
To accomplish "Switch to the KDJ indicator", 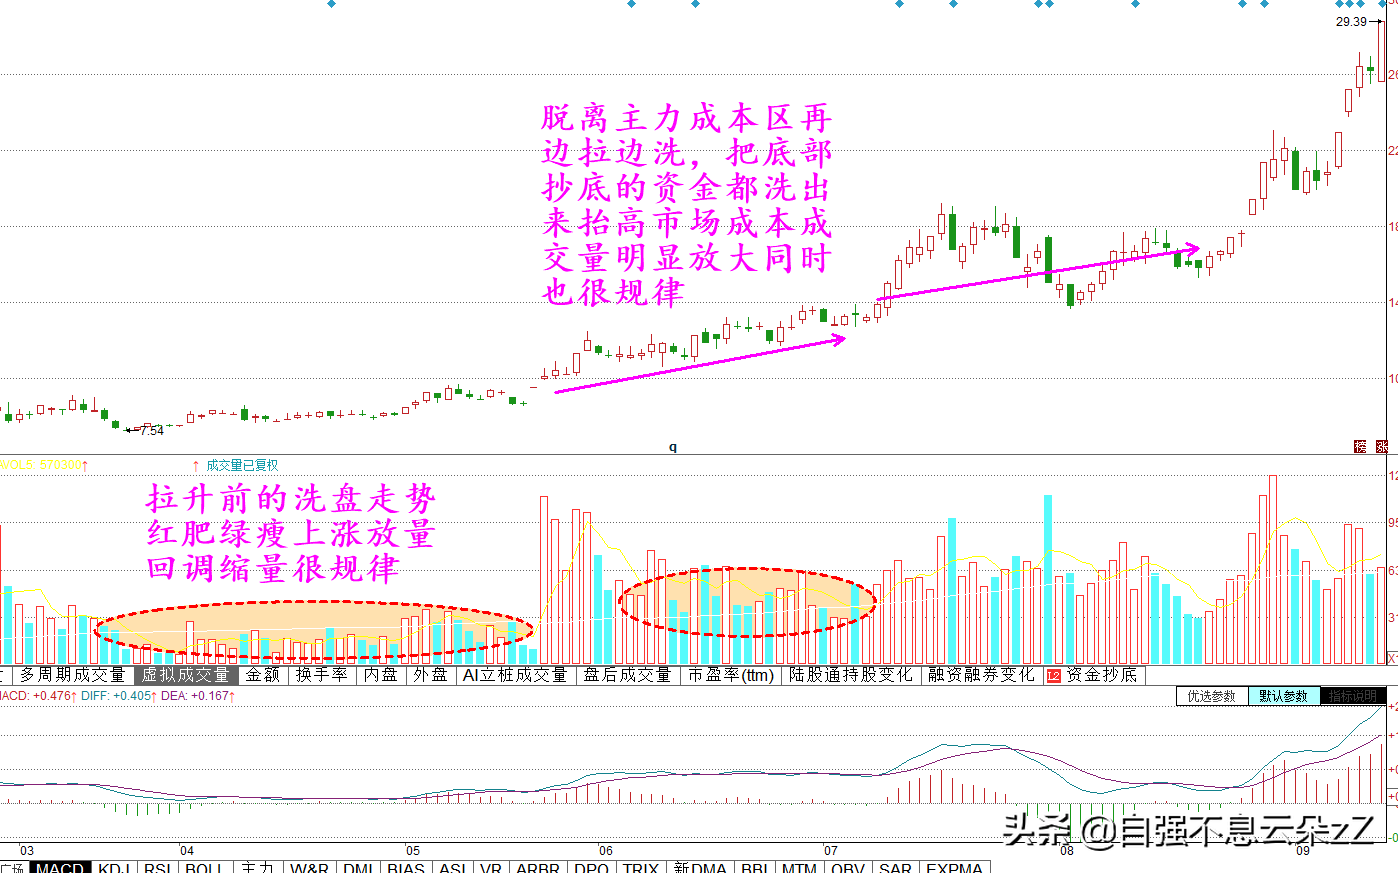I will 114,867.
